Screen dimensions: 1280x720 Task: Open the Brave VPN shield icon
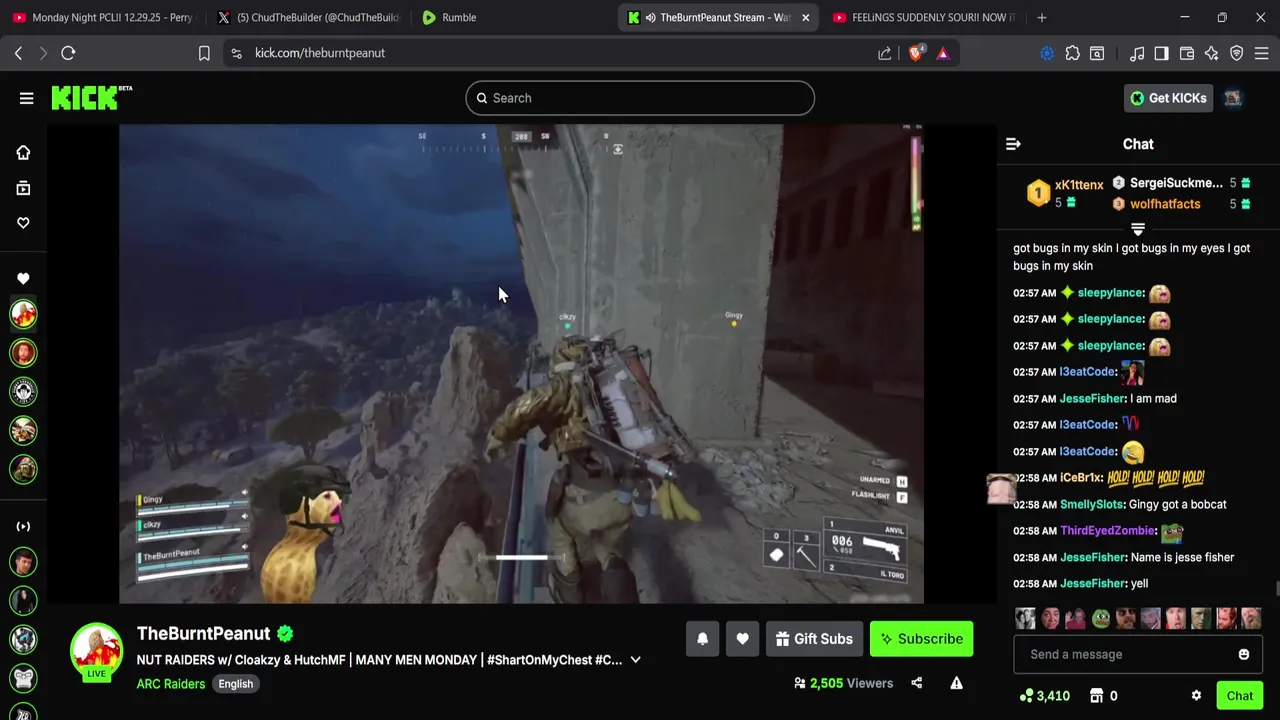pyautogui.click(x=1236, y=53)
